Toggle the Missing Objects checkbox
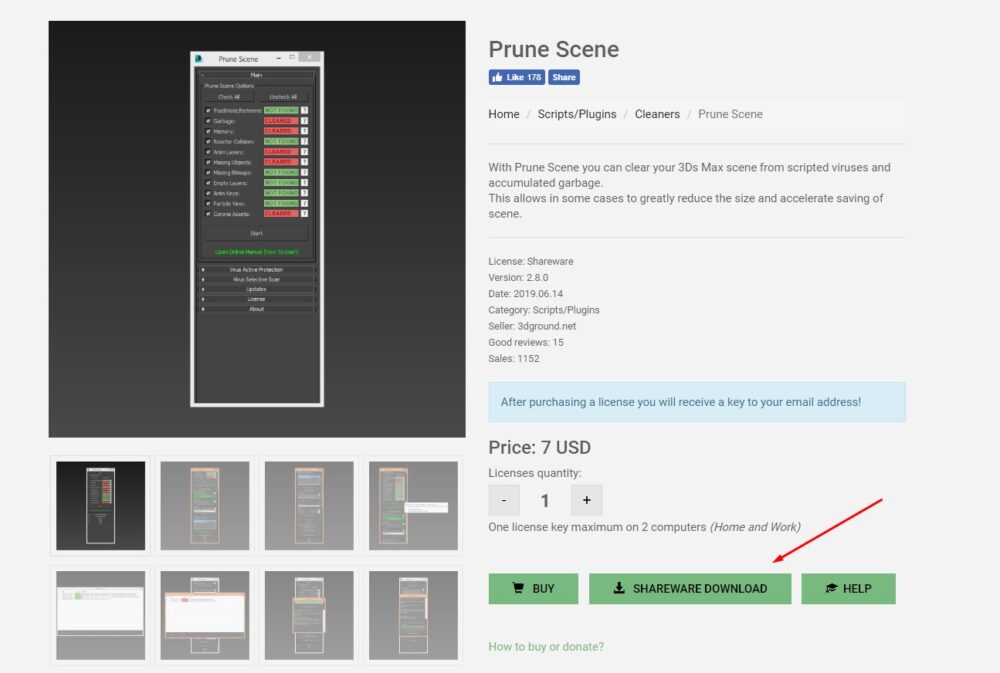The width and height of the screenshot is (1000, 673). [x=208, y=161]
